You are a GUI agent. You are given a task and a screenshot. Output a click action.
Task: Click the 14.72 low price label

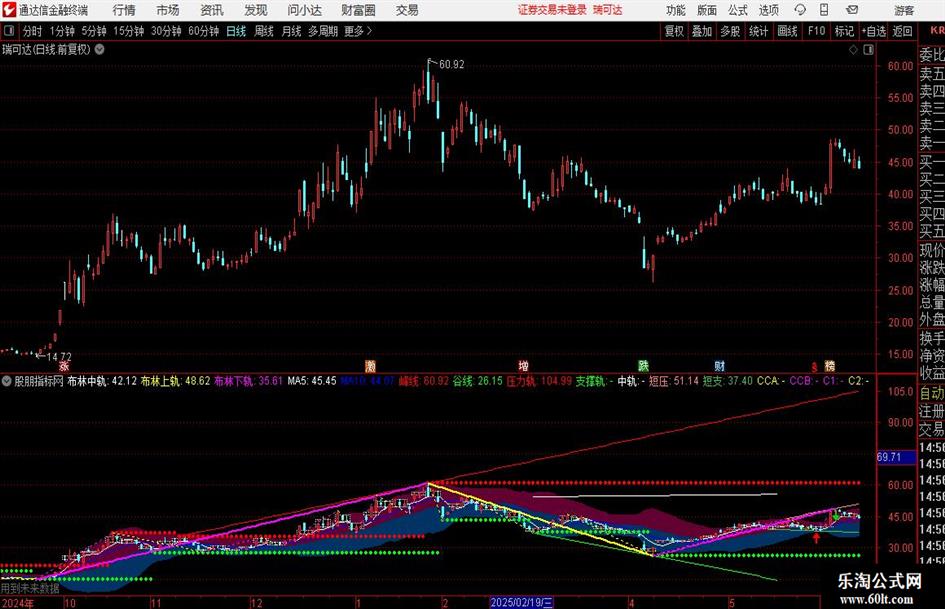(58, 357)
